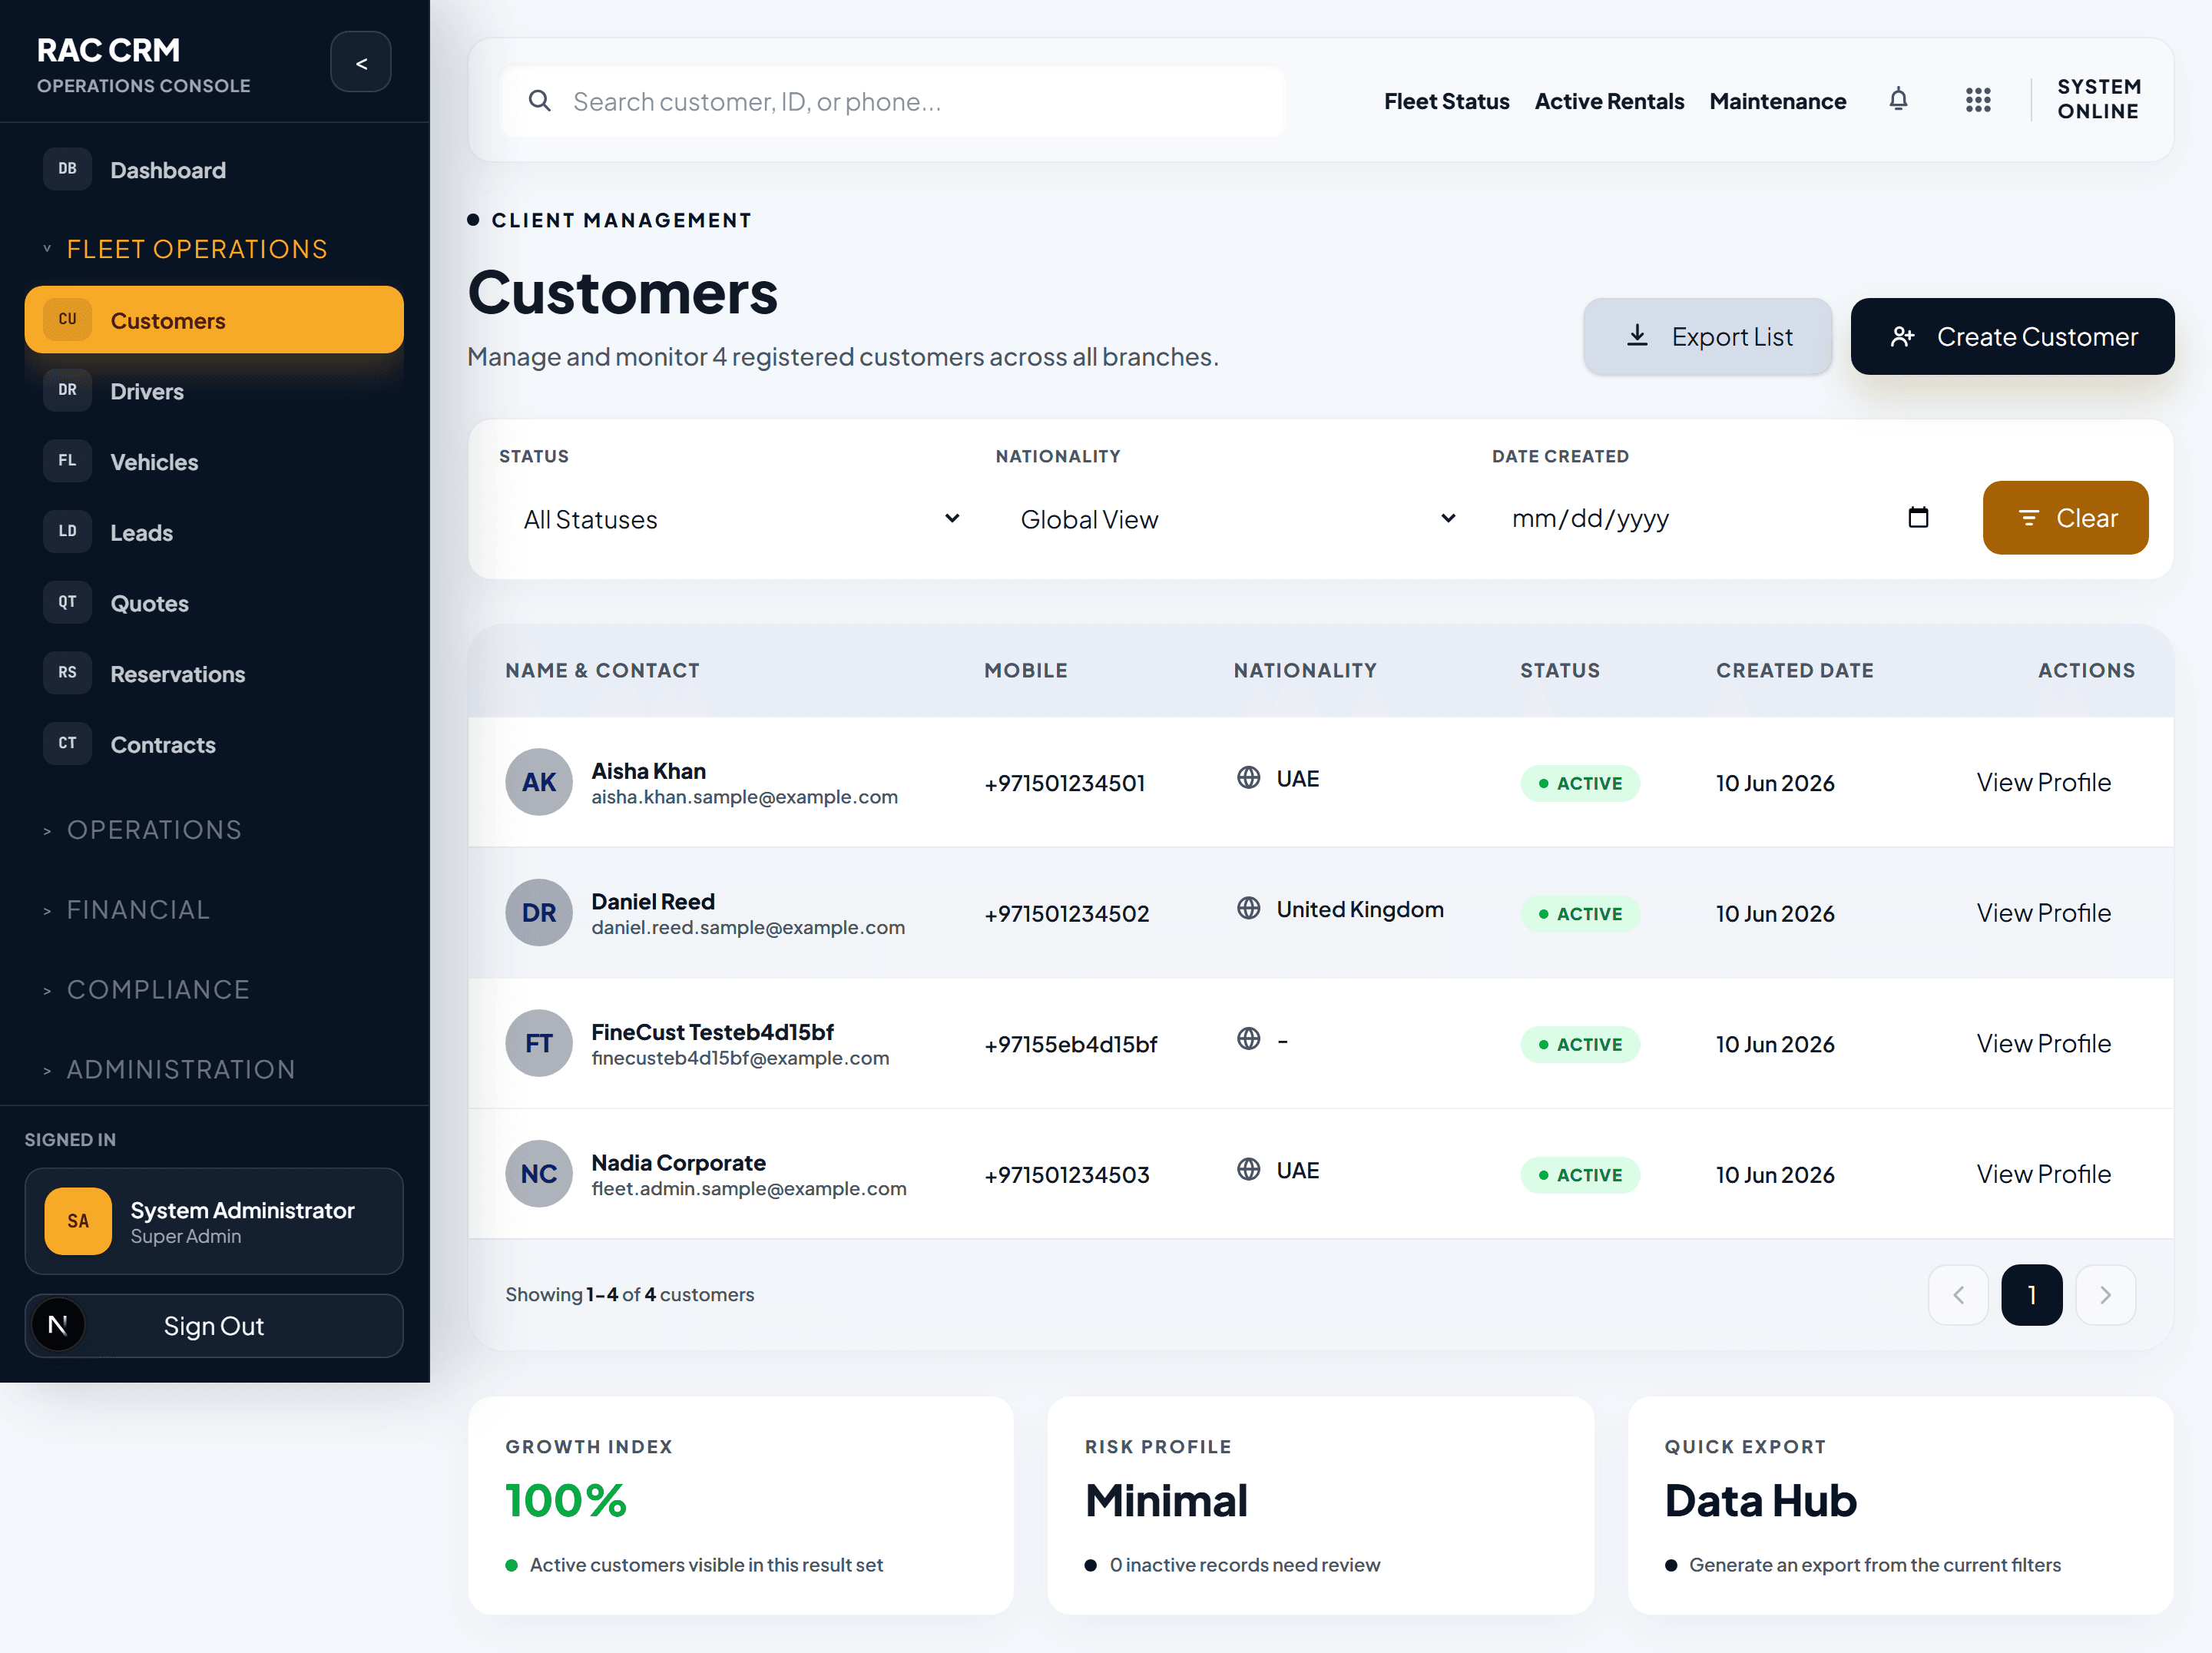Click System Administrator user card

pyautogui.click(x=214, y=1221)
